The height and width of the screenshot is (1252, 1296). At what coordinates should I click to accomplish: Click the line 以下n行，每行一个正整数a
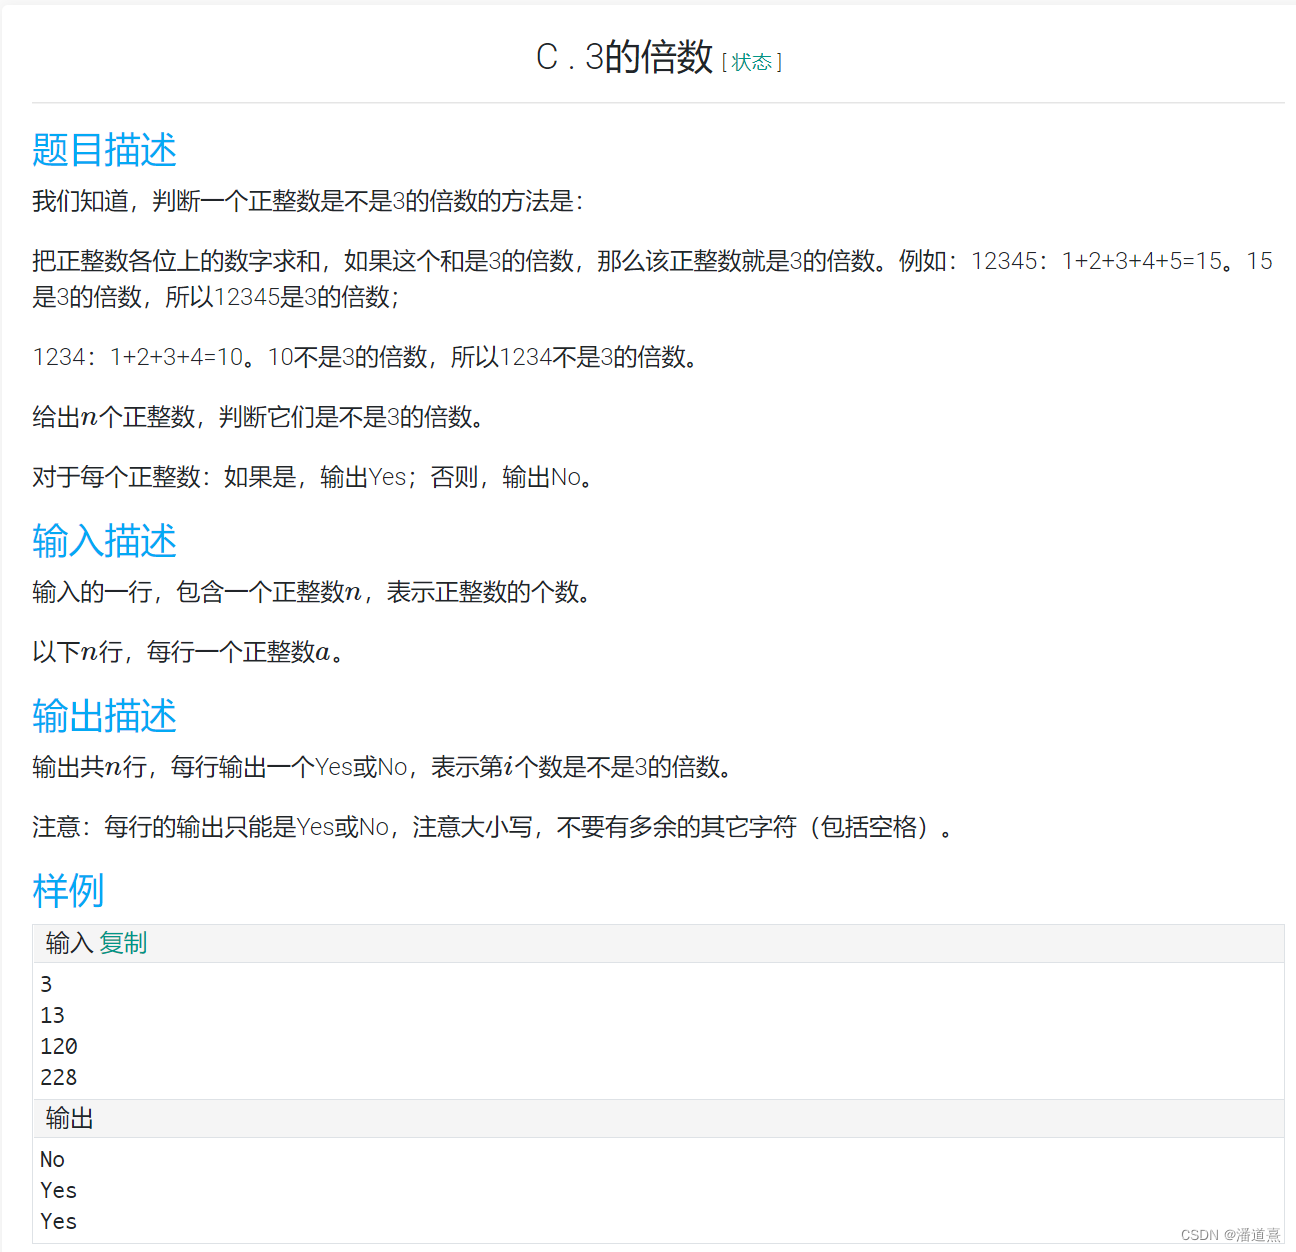(x=188, y=652)
